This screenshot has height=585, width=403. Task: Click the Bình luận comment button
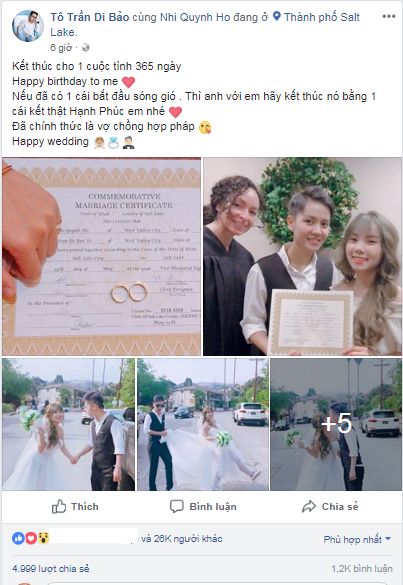pyautogui.click(x=203, y=507)
